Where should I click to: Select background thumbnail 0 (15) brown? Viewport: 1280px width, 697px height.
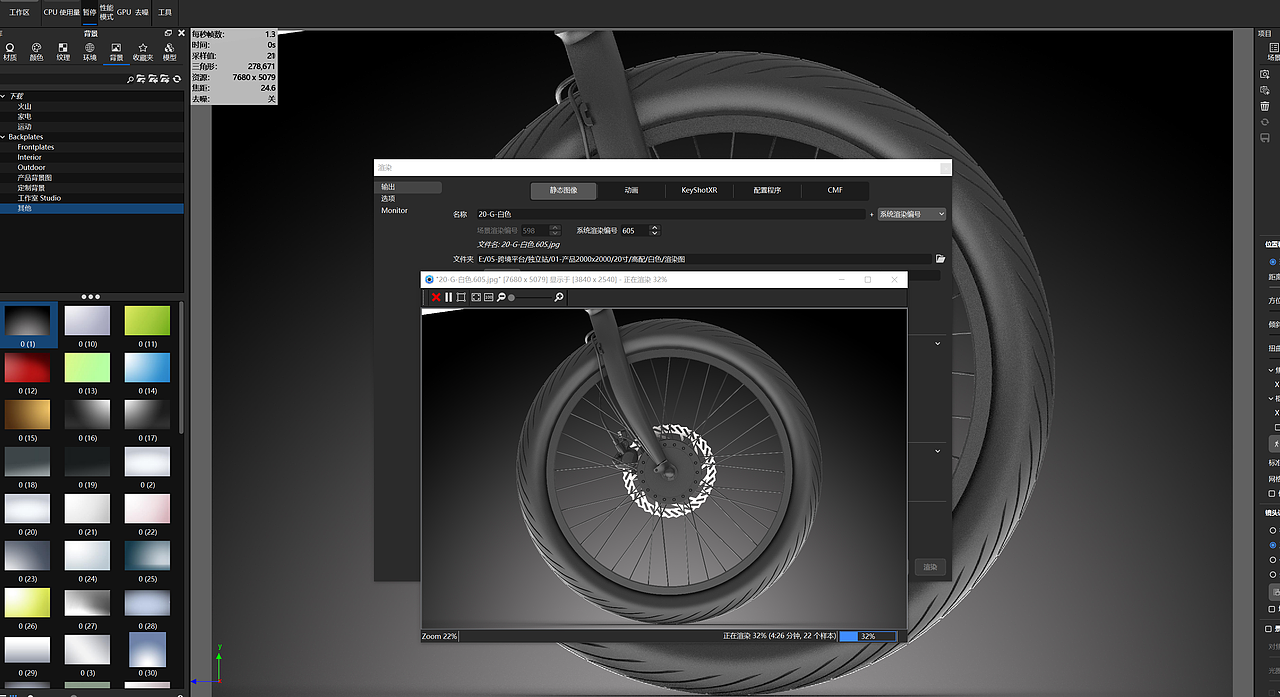tap(27, 414)
